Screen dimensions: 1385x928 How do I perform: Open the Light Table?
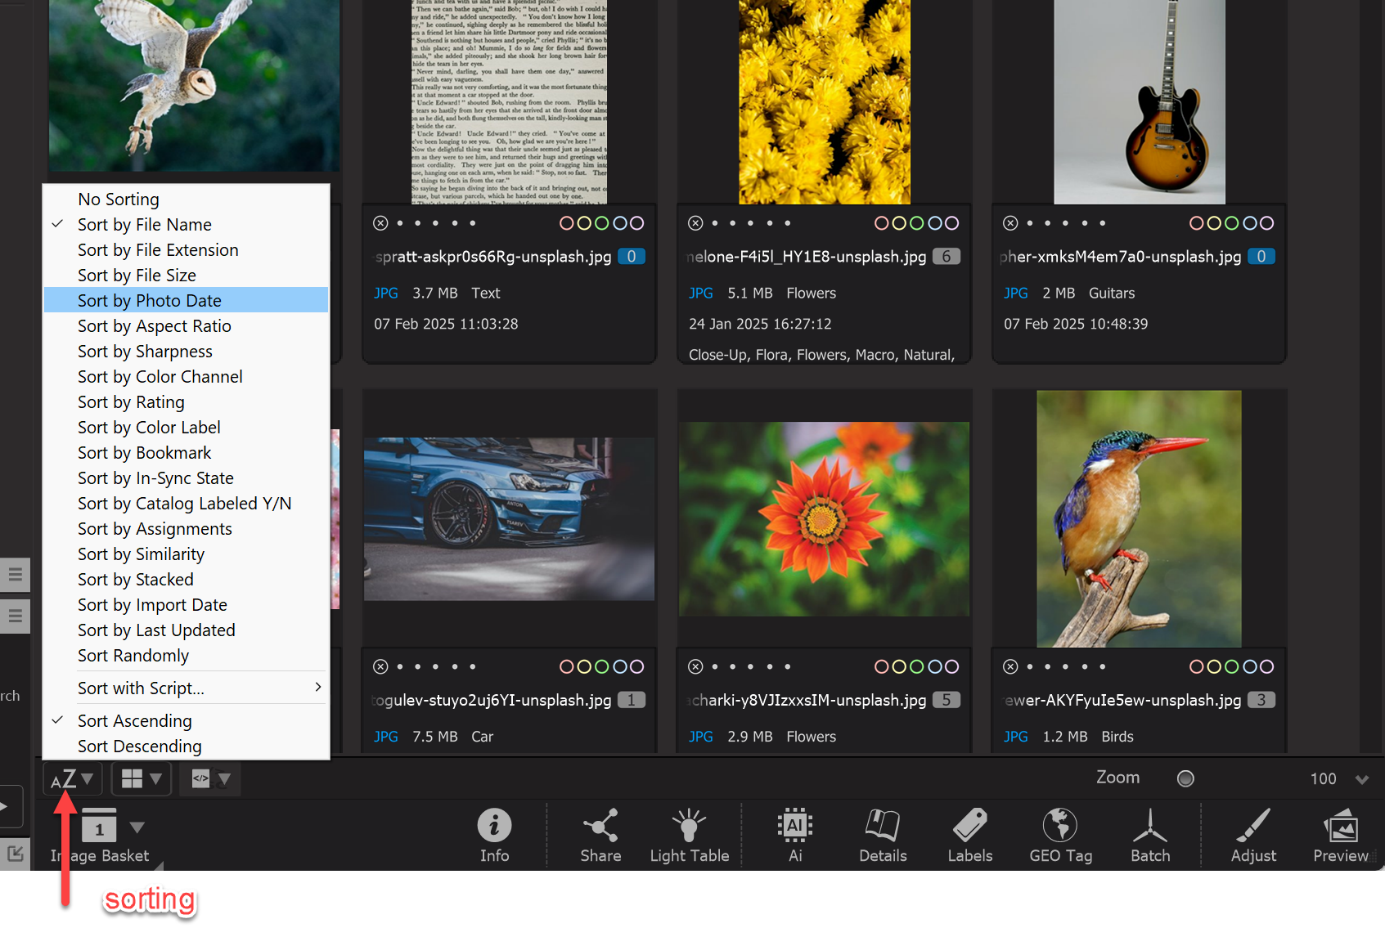coord(689,826)
